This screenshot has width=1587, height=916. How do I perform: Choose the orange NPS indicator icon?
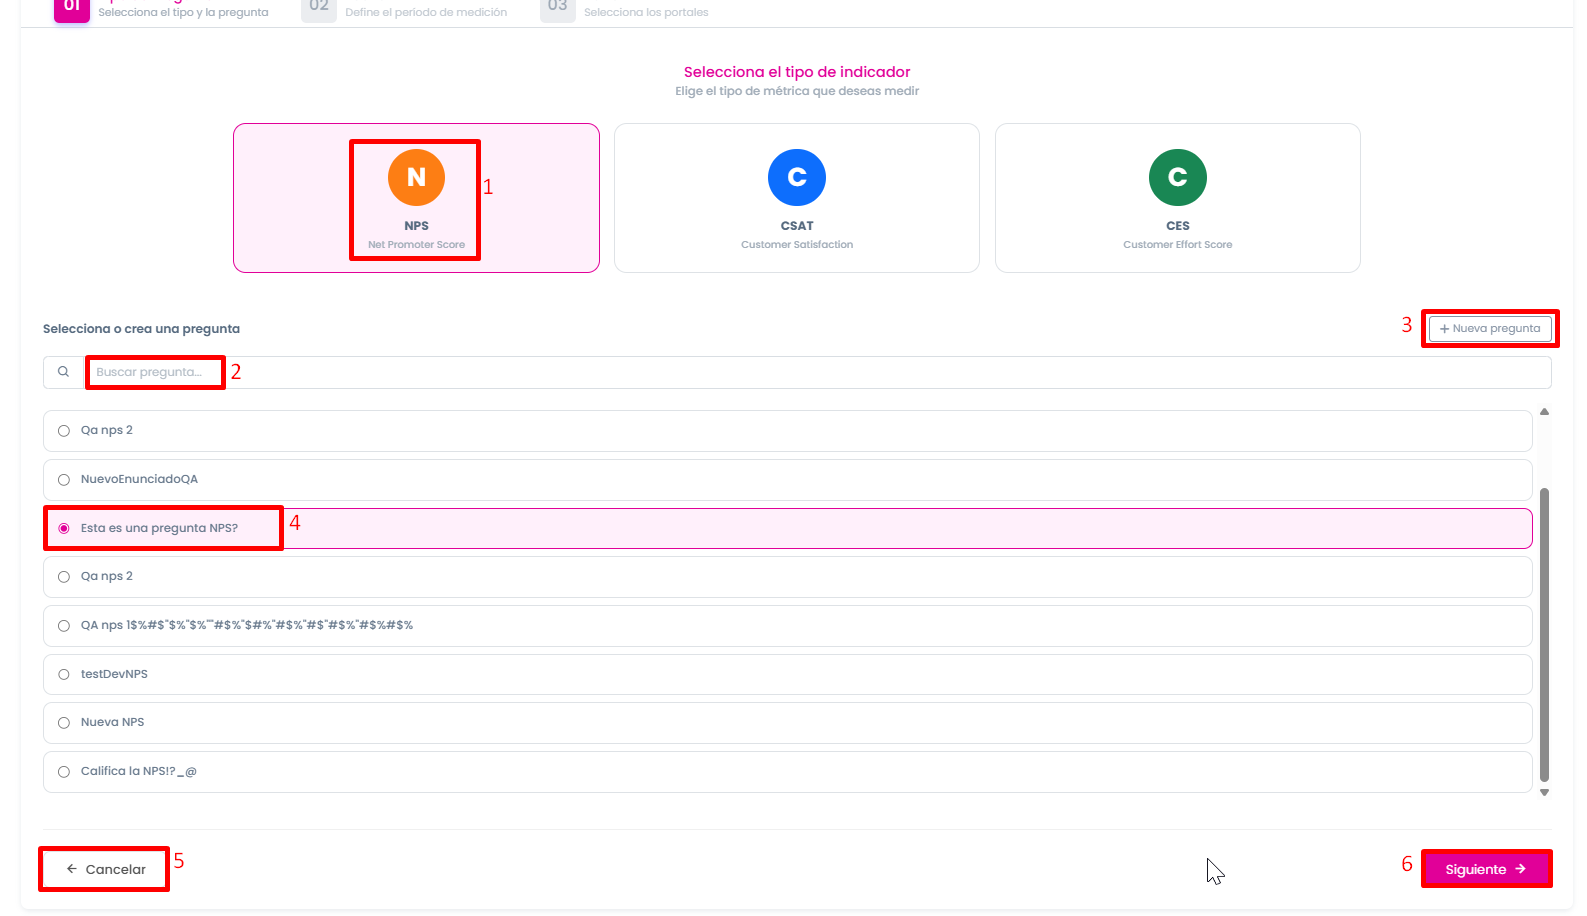click(x=416, y=177)
